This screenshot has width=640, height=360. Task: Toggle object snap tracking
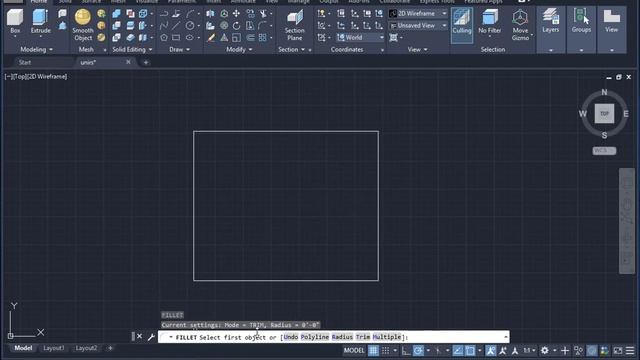point(458,350)
